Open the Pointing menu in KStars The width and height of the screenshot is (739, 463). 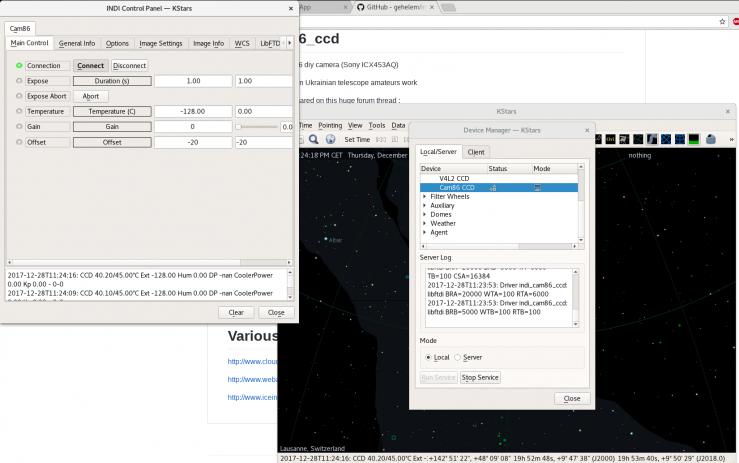pyautogui.click(x=330, y=125)
